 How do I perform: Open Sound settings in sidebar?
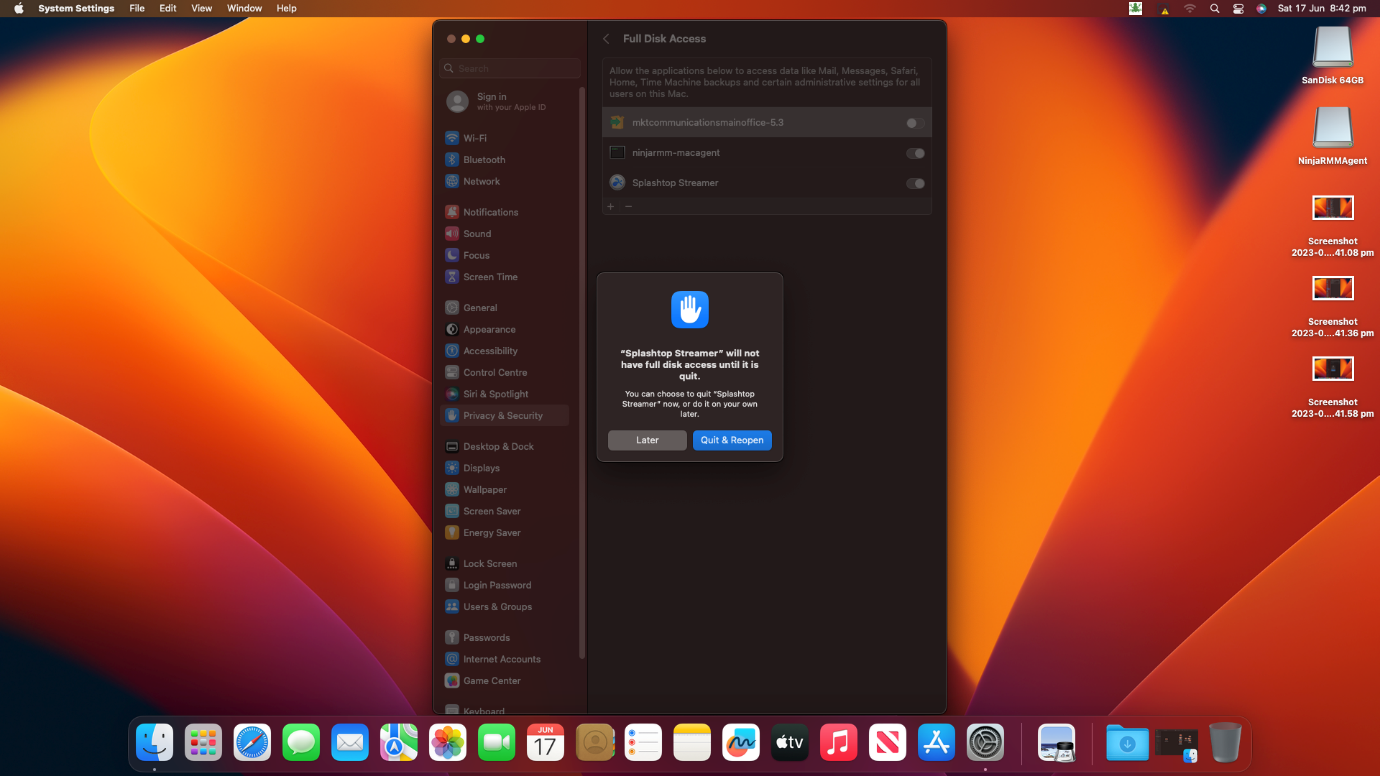click(505, 234)
